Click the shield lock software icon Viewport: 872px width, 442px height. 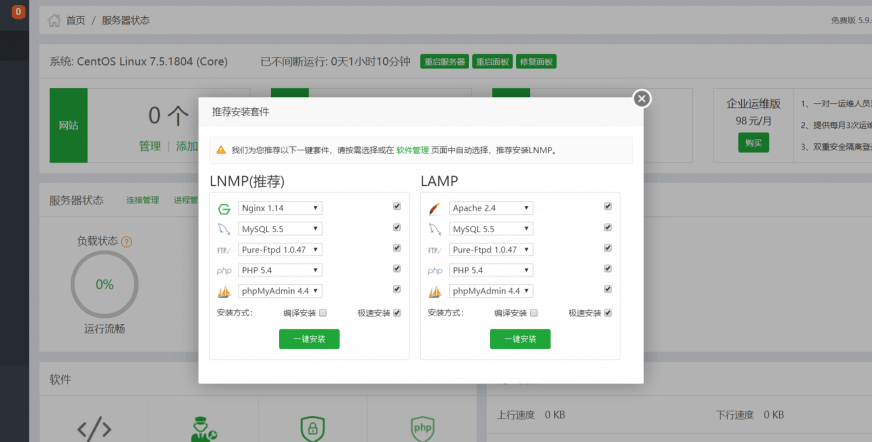point(313,429)
